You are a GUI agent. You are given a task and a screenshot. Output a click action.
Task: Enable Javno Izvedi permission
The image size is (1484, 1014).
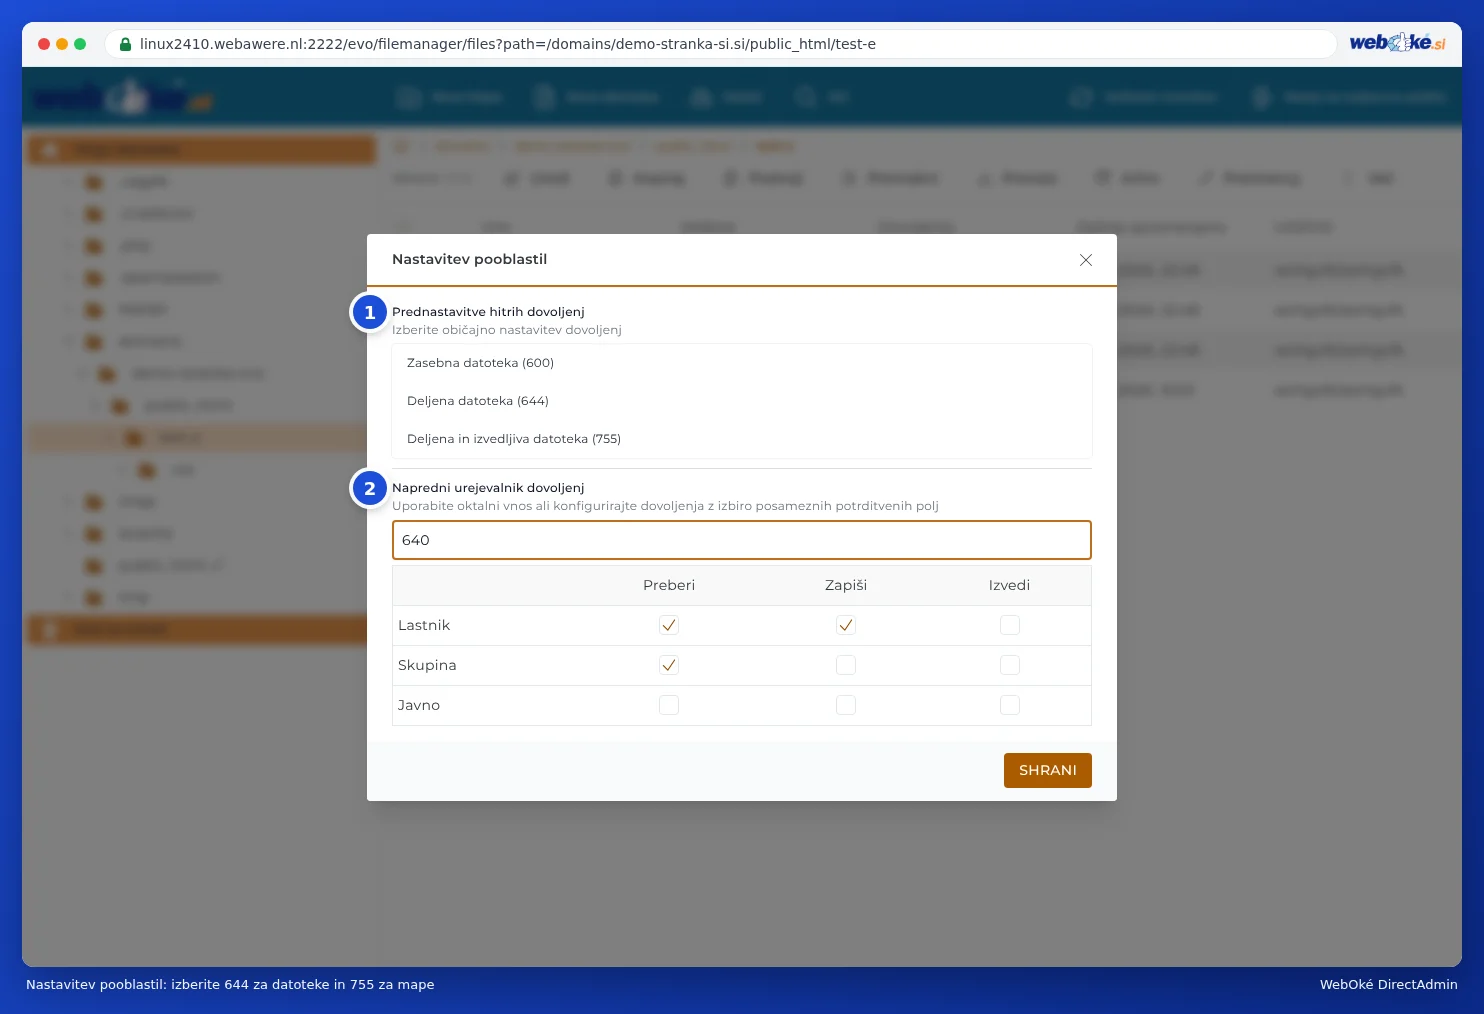(x=1010, y=705)
